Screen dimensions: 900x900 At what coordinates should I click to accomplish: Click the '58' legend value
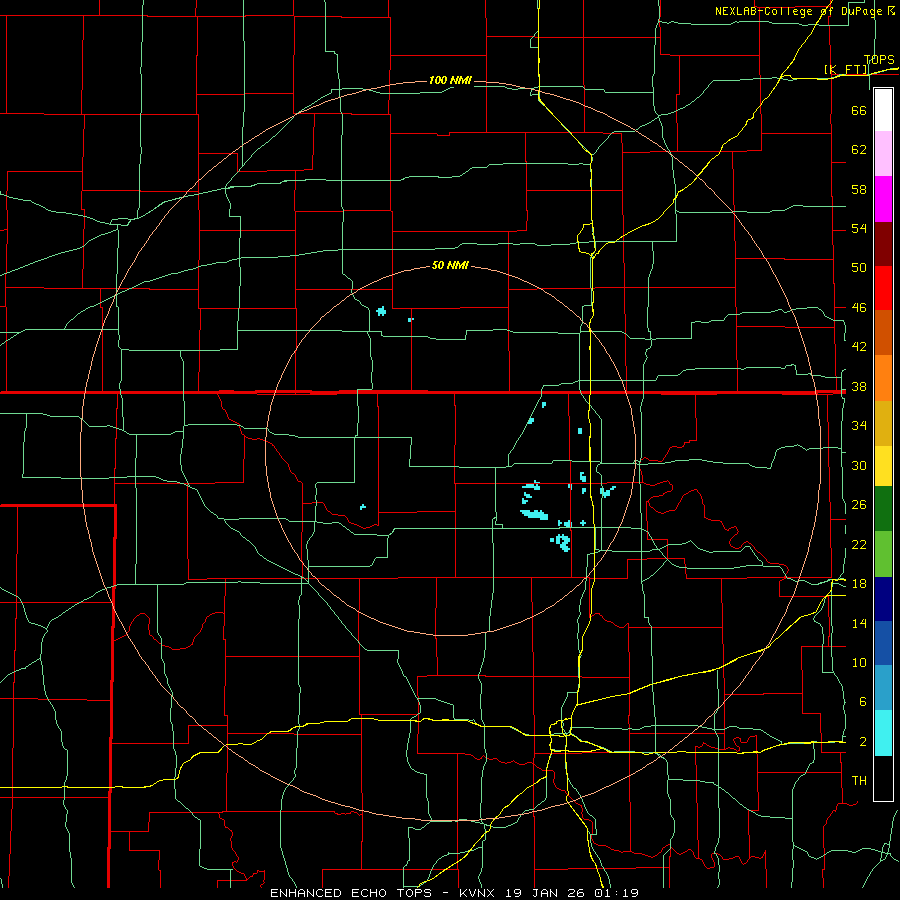click(x=859, y=189)
